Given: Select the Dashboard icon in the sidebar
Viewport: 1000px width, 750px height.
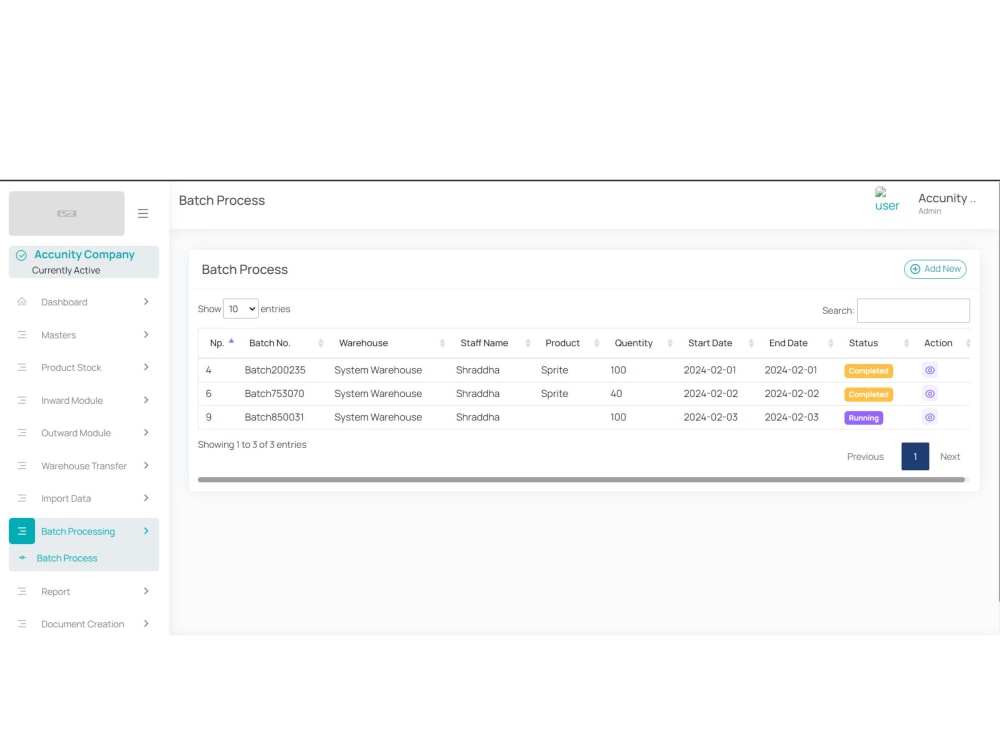Looking at the screenshot, I should click(x=22, y=302).
